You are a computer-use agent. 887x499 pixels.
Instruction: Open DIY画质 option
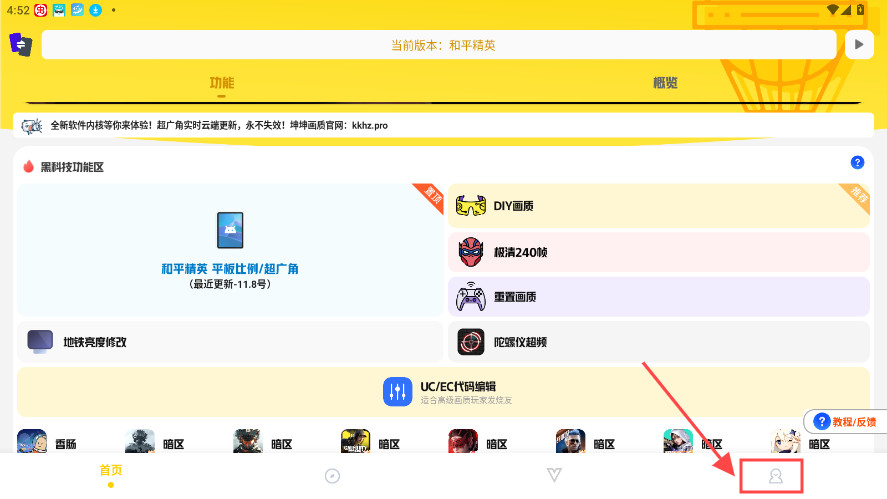pos(658,206)
